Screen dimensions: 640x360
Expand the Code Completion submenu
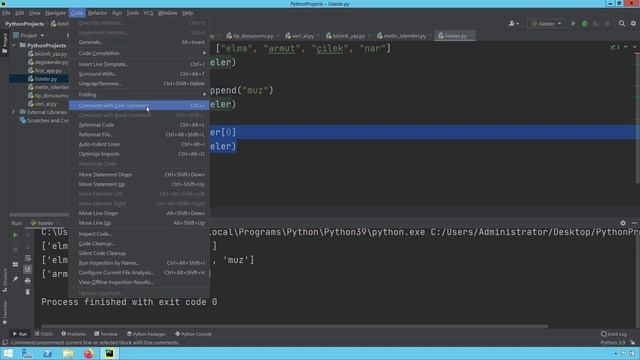139,53
